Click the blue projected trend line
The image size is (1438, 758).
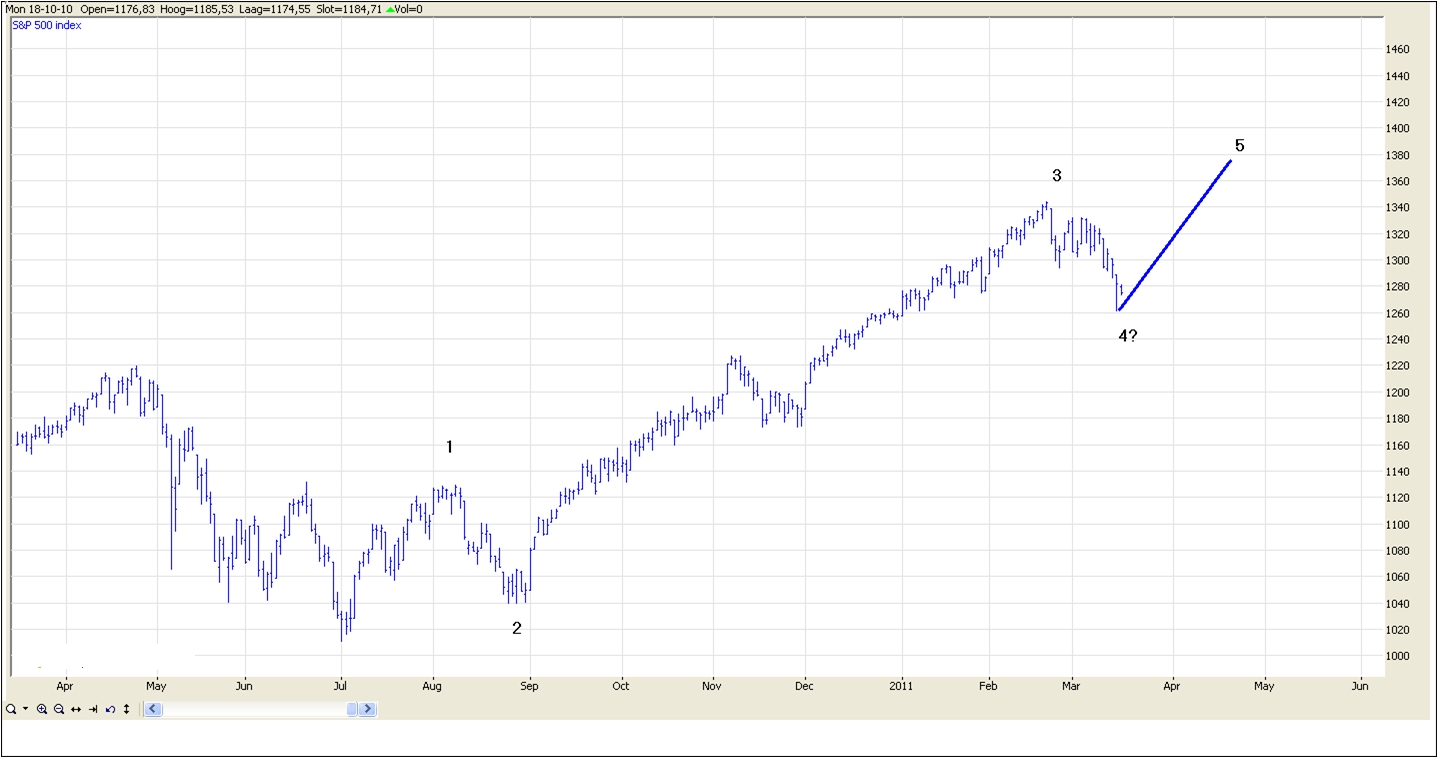point(1175,236)
